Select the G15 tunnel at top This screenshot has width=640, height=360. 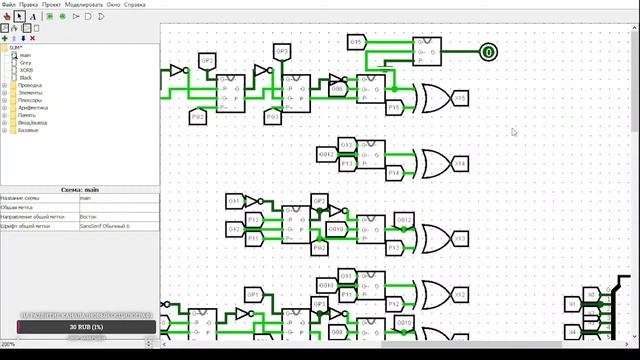coord(356,42)
